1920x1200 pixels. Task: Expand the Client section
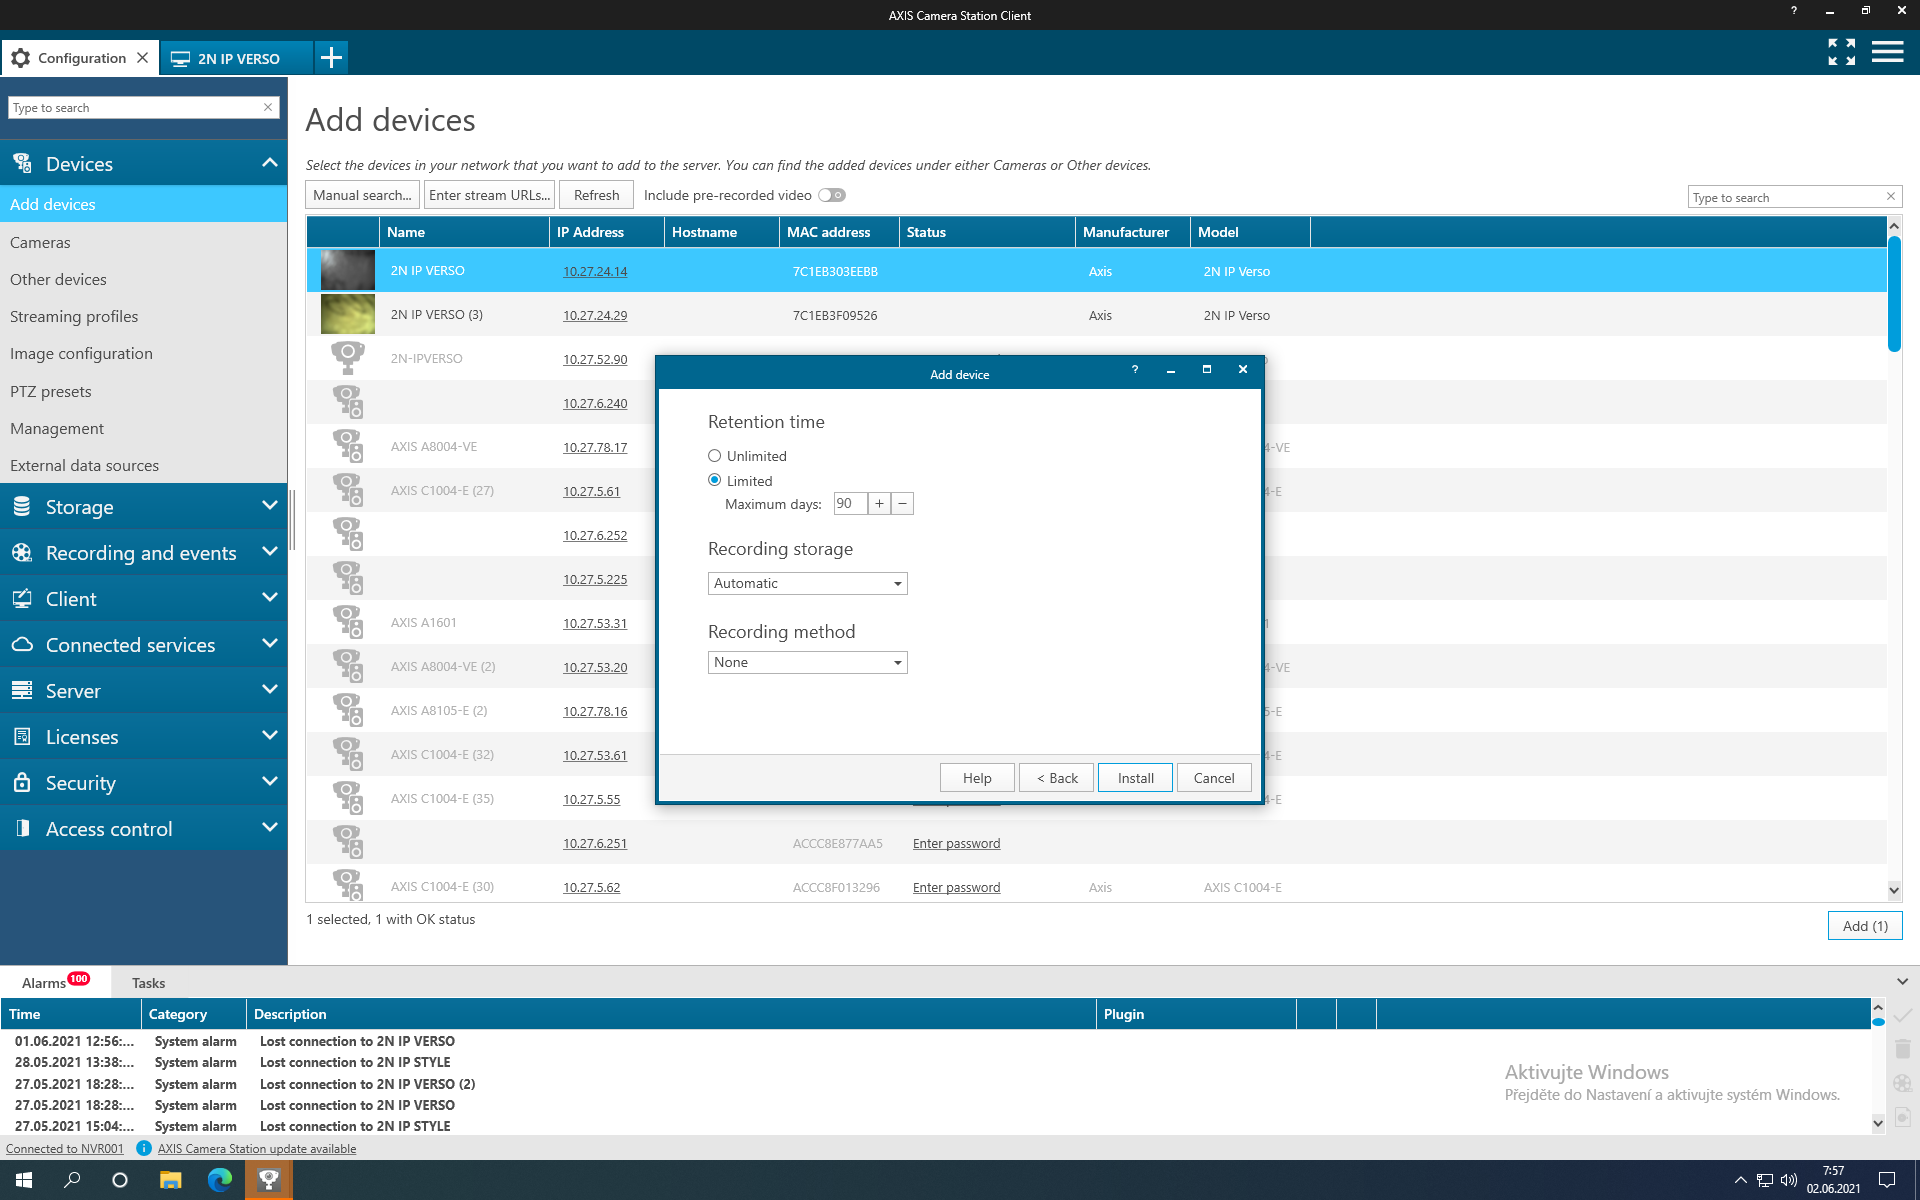(x=269, y=598)
